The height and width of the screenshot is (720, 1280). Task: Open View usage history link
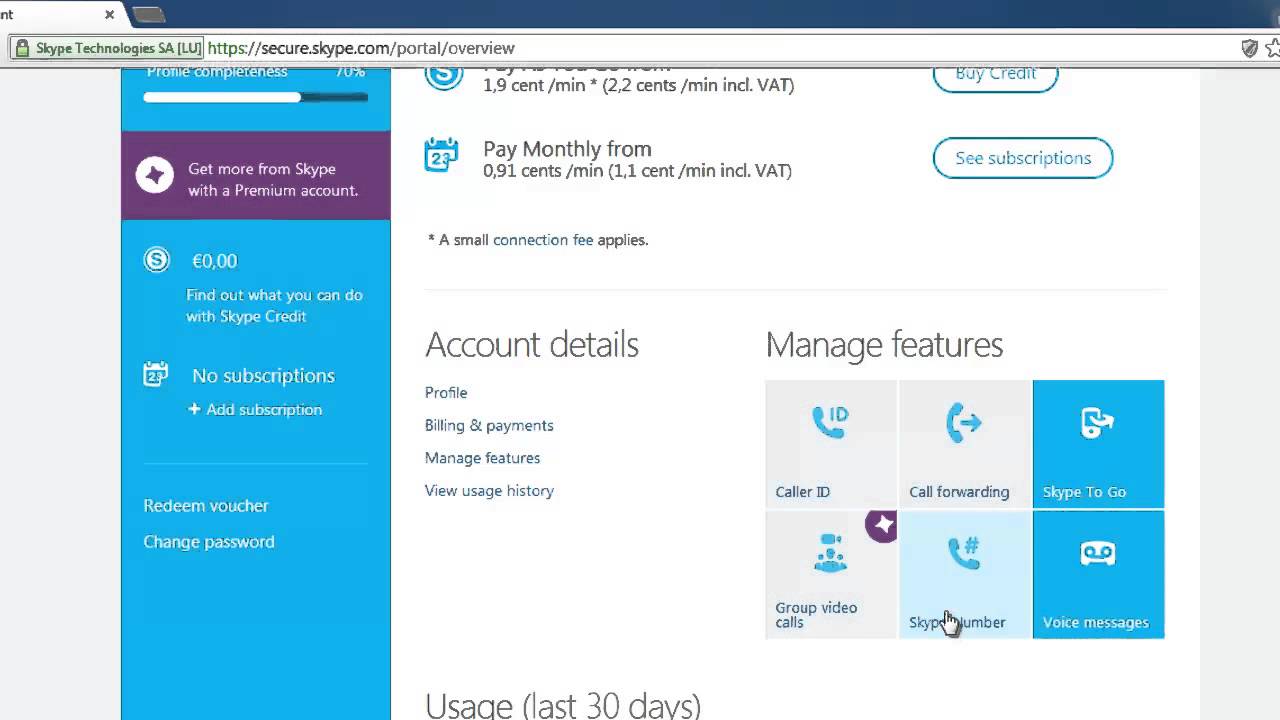(x=489, y=491)
